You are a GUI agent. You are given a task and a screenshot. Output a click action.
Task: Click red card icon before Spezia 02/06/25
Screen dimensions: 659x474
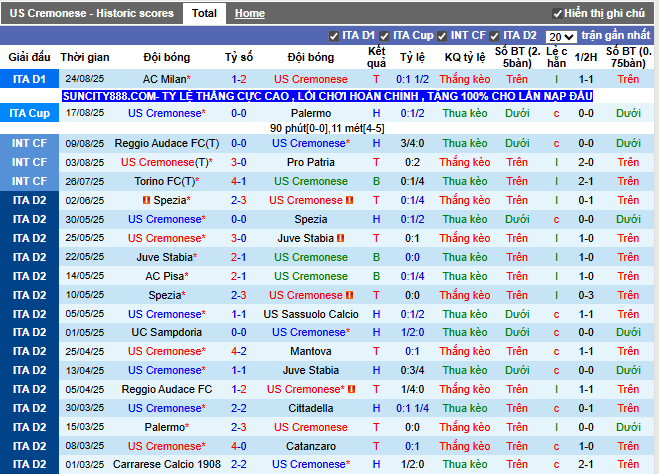point(146,200)
